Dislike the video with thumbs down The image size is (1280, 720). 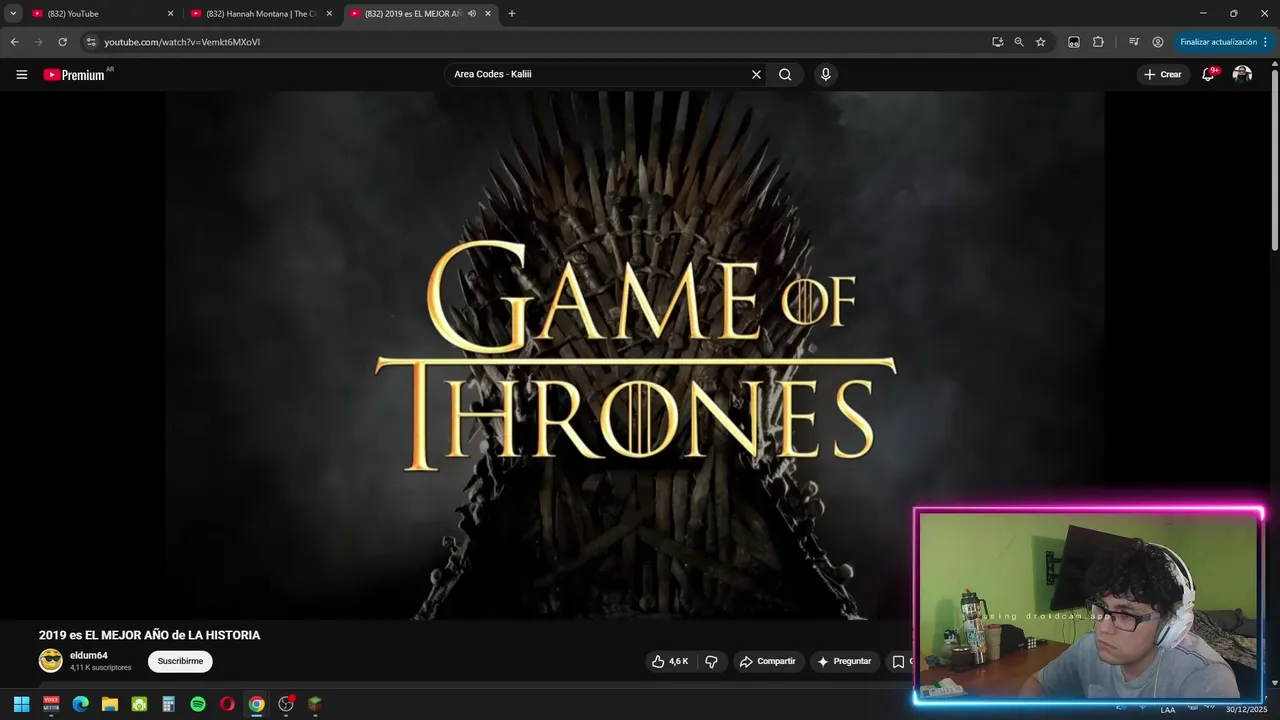point(712,661)
